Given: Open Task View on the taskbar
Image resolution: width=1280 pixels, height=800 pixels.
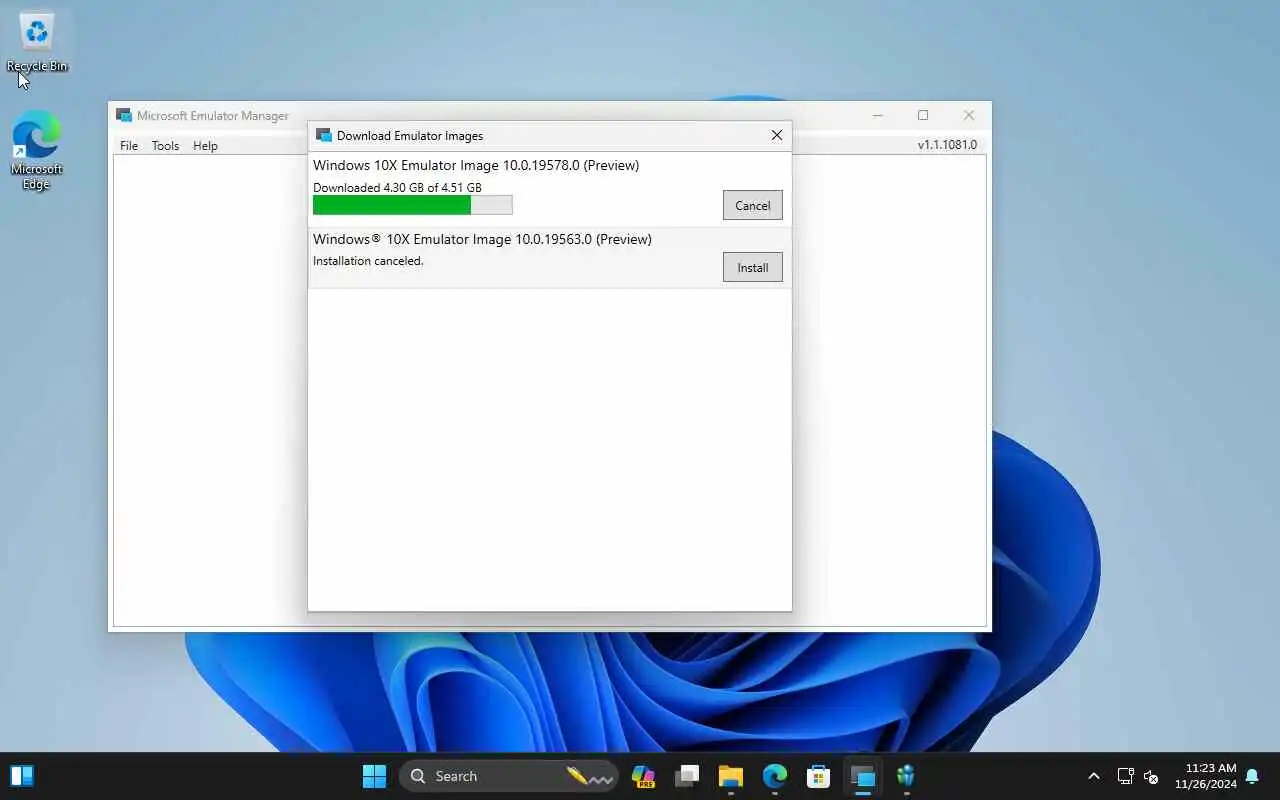Looking at the screenshot, I should click(687, 776).
